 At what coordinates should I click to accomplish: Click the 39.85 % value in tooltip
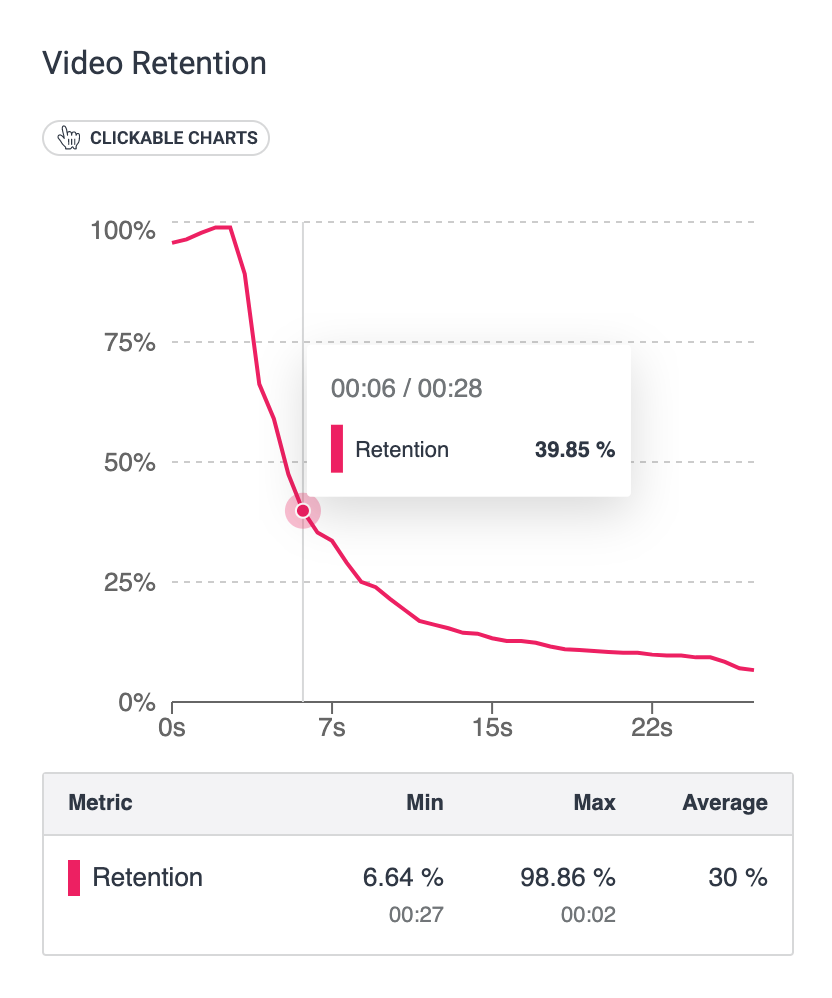tap(574, 450)
